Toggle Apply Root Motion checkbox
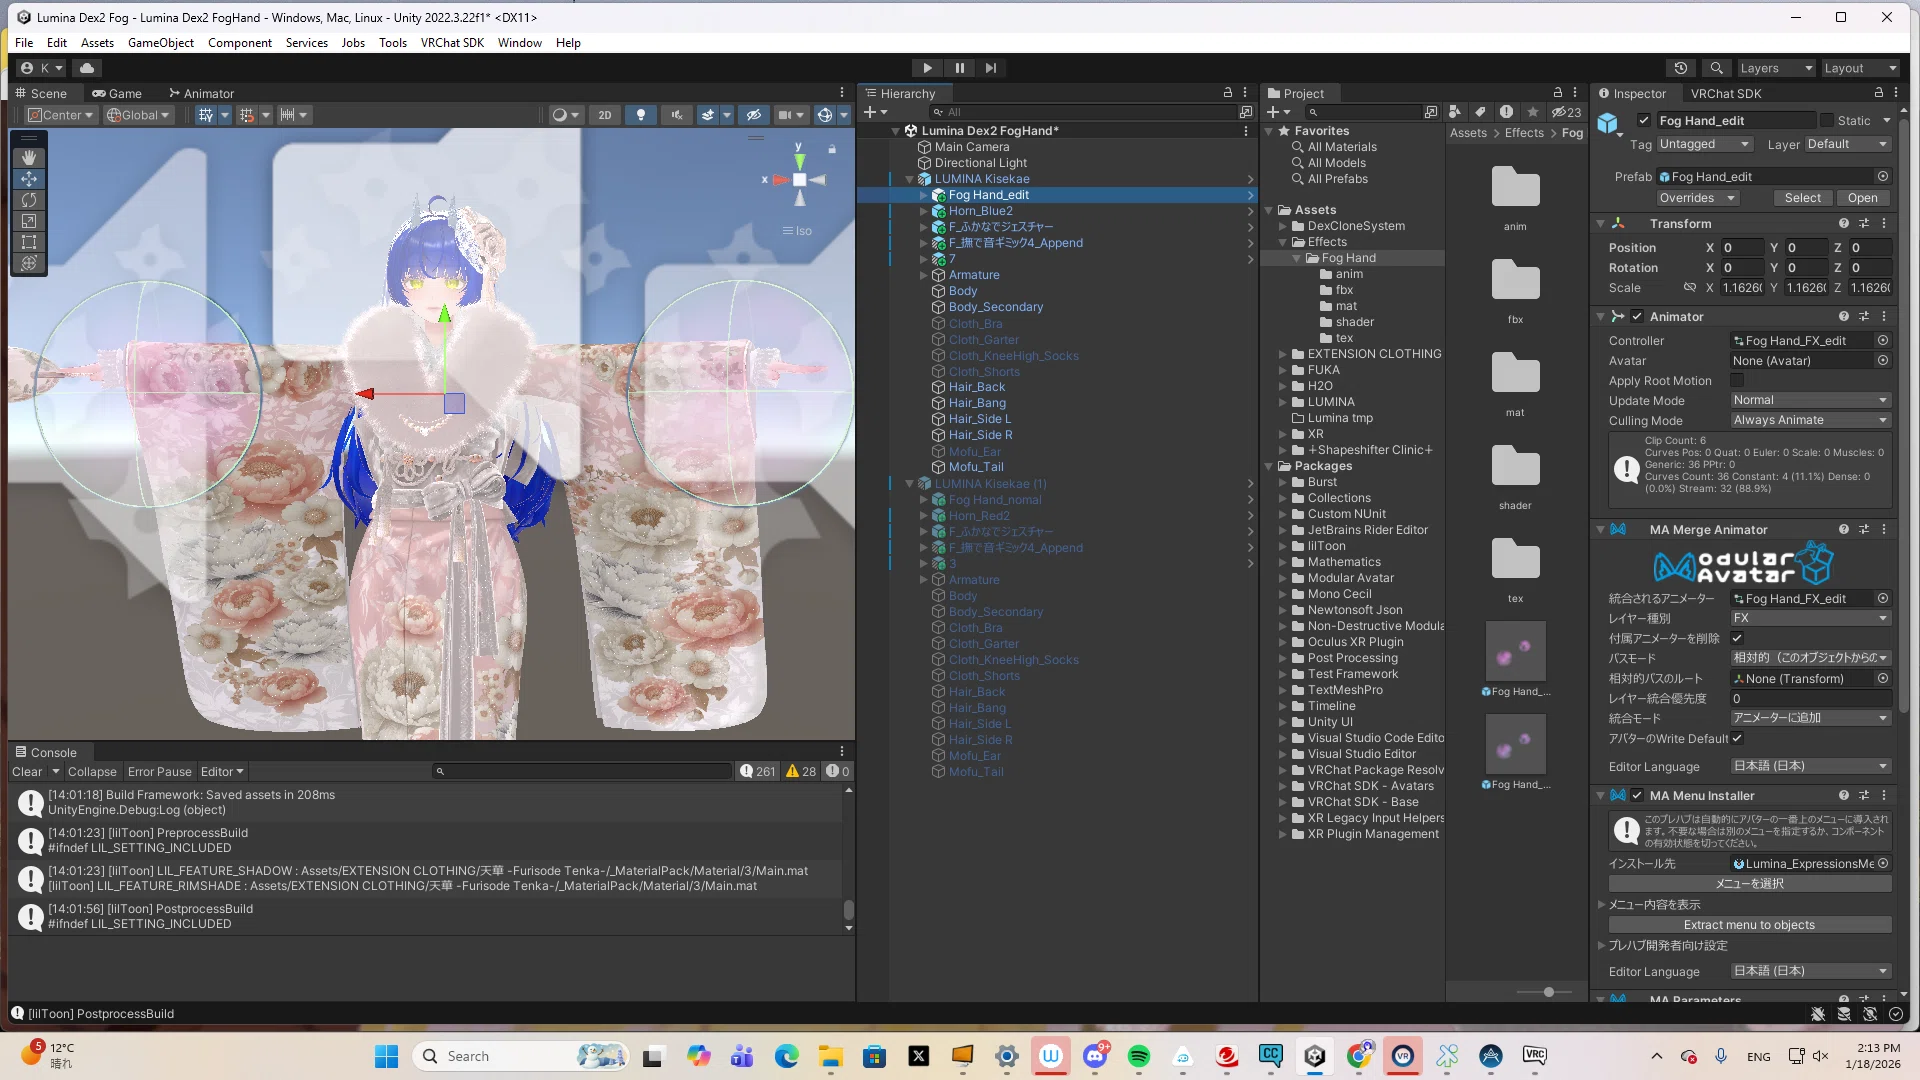 pyautogui.click(x=1737, y=380)
